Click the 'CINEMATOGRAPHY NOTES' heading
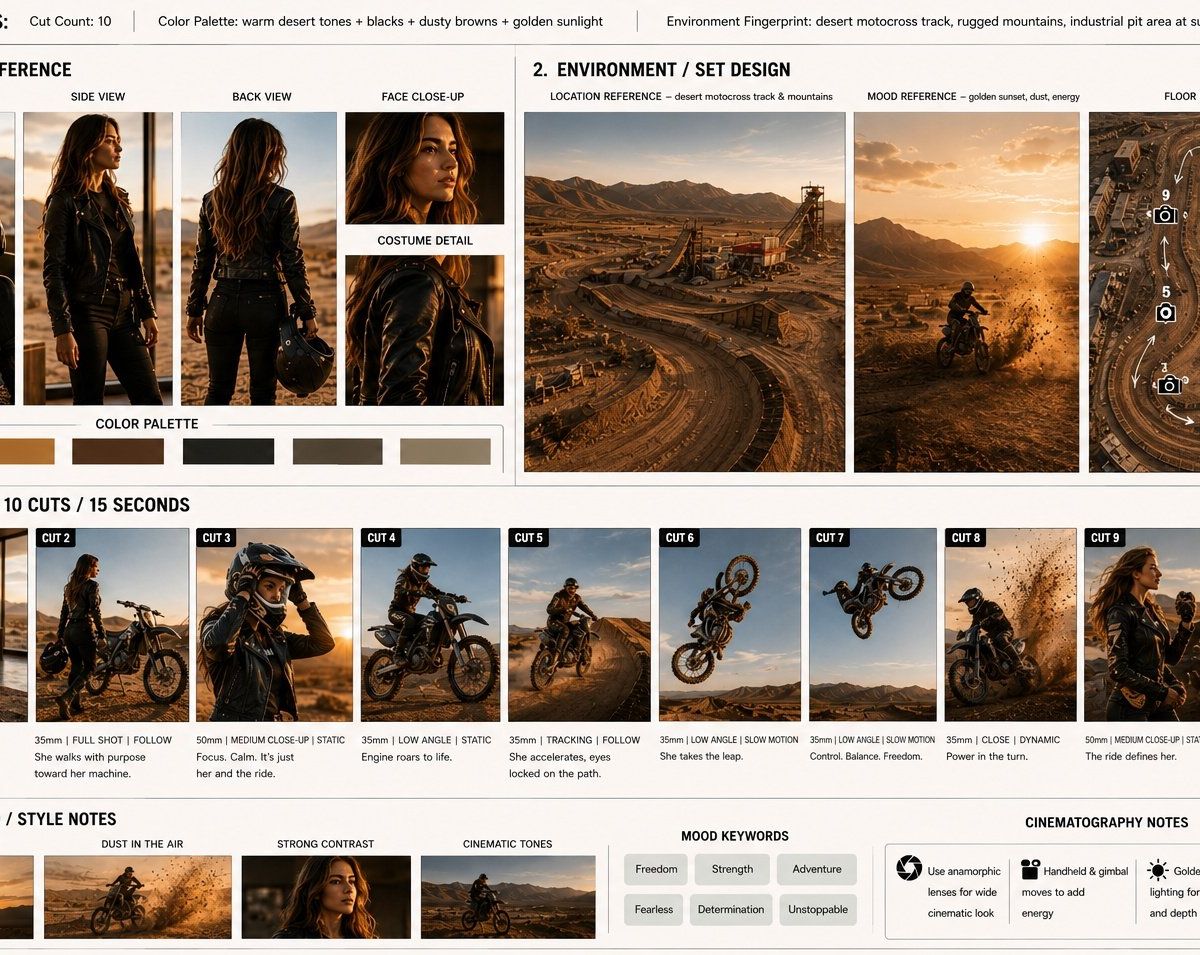1200x955 pixels. (x=1107, y=822)
